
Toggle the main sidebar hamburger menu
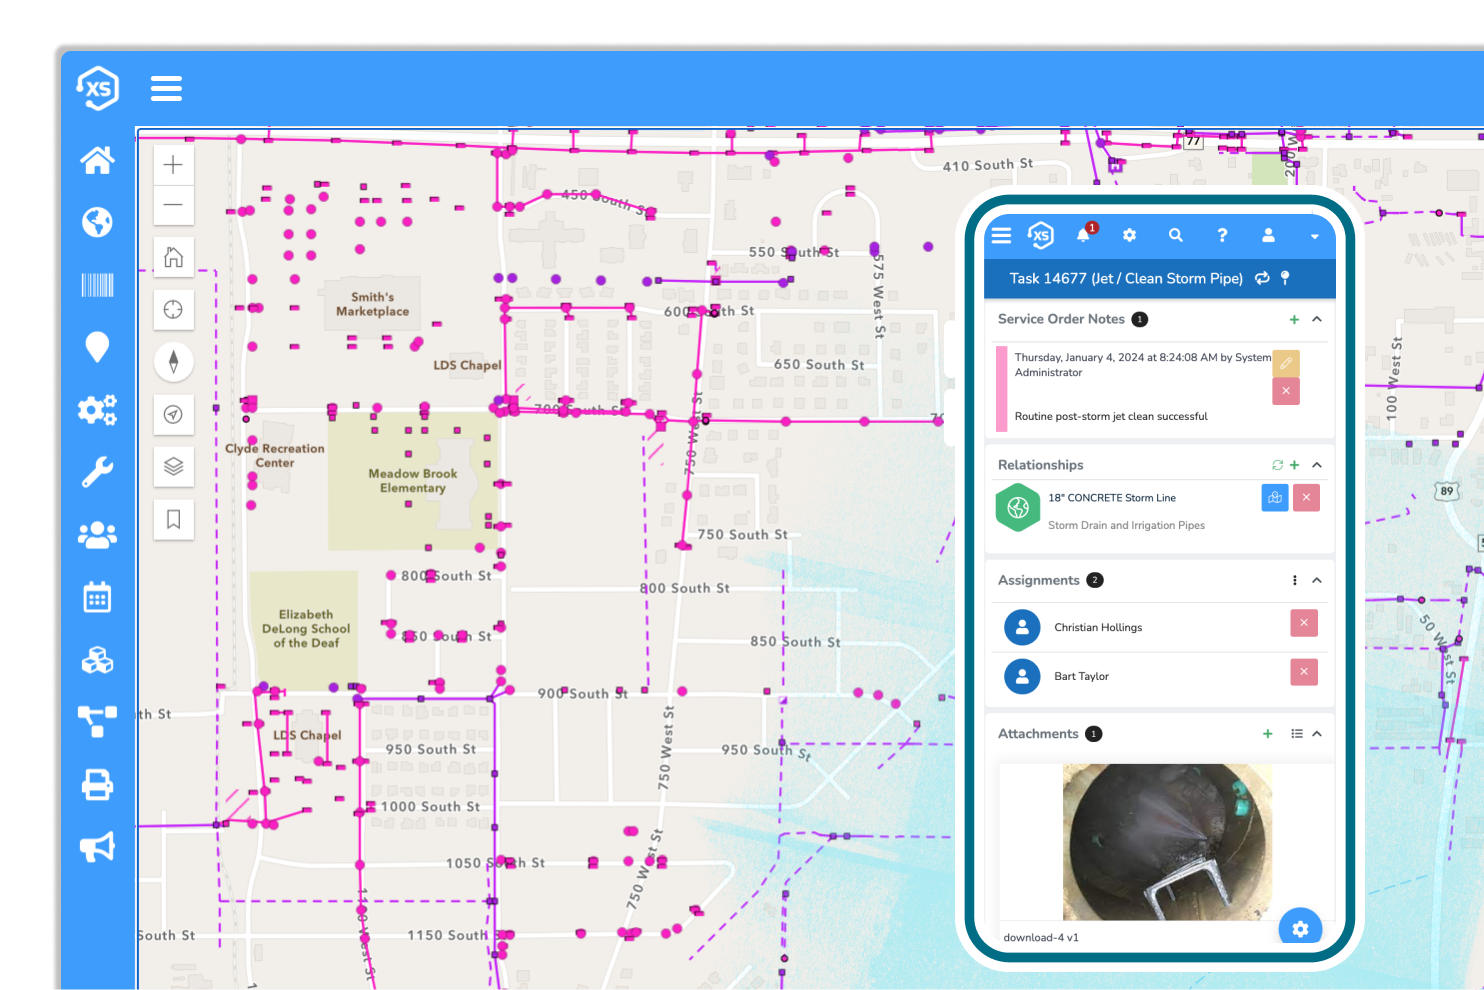point(166,88)
